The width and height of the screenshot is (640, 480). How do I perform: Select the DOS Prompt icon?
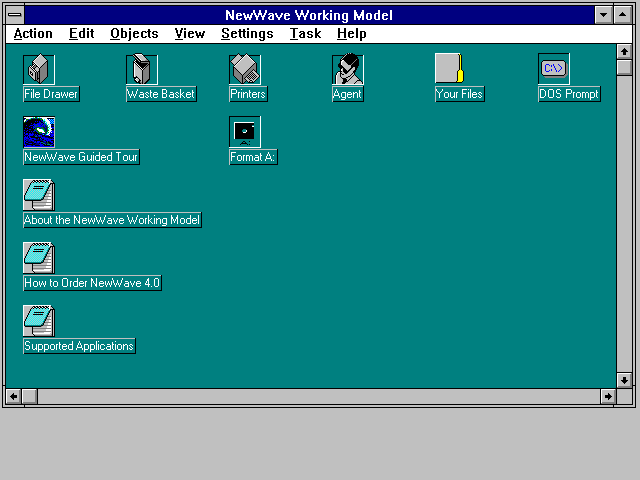pyautogui.click(x=553, y=70)
